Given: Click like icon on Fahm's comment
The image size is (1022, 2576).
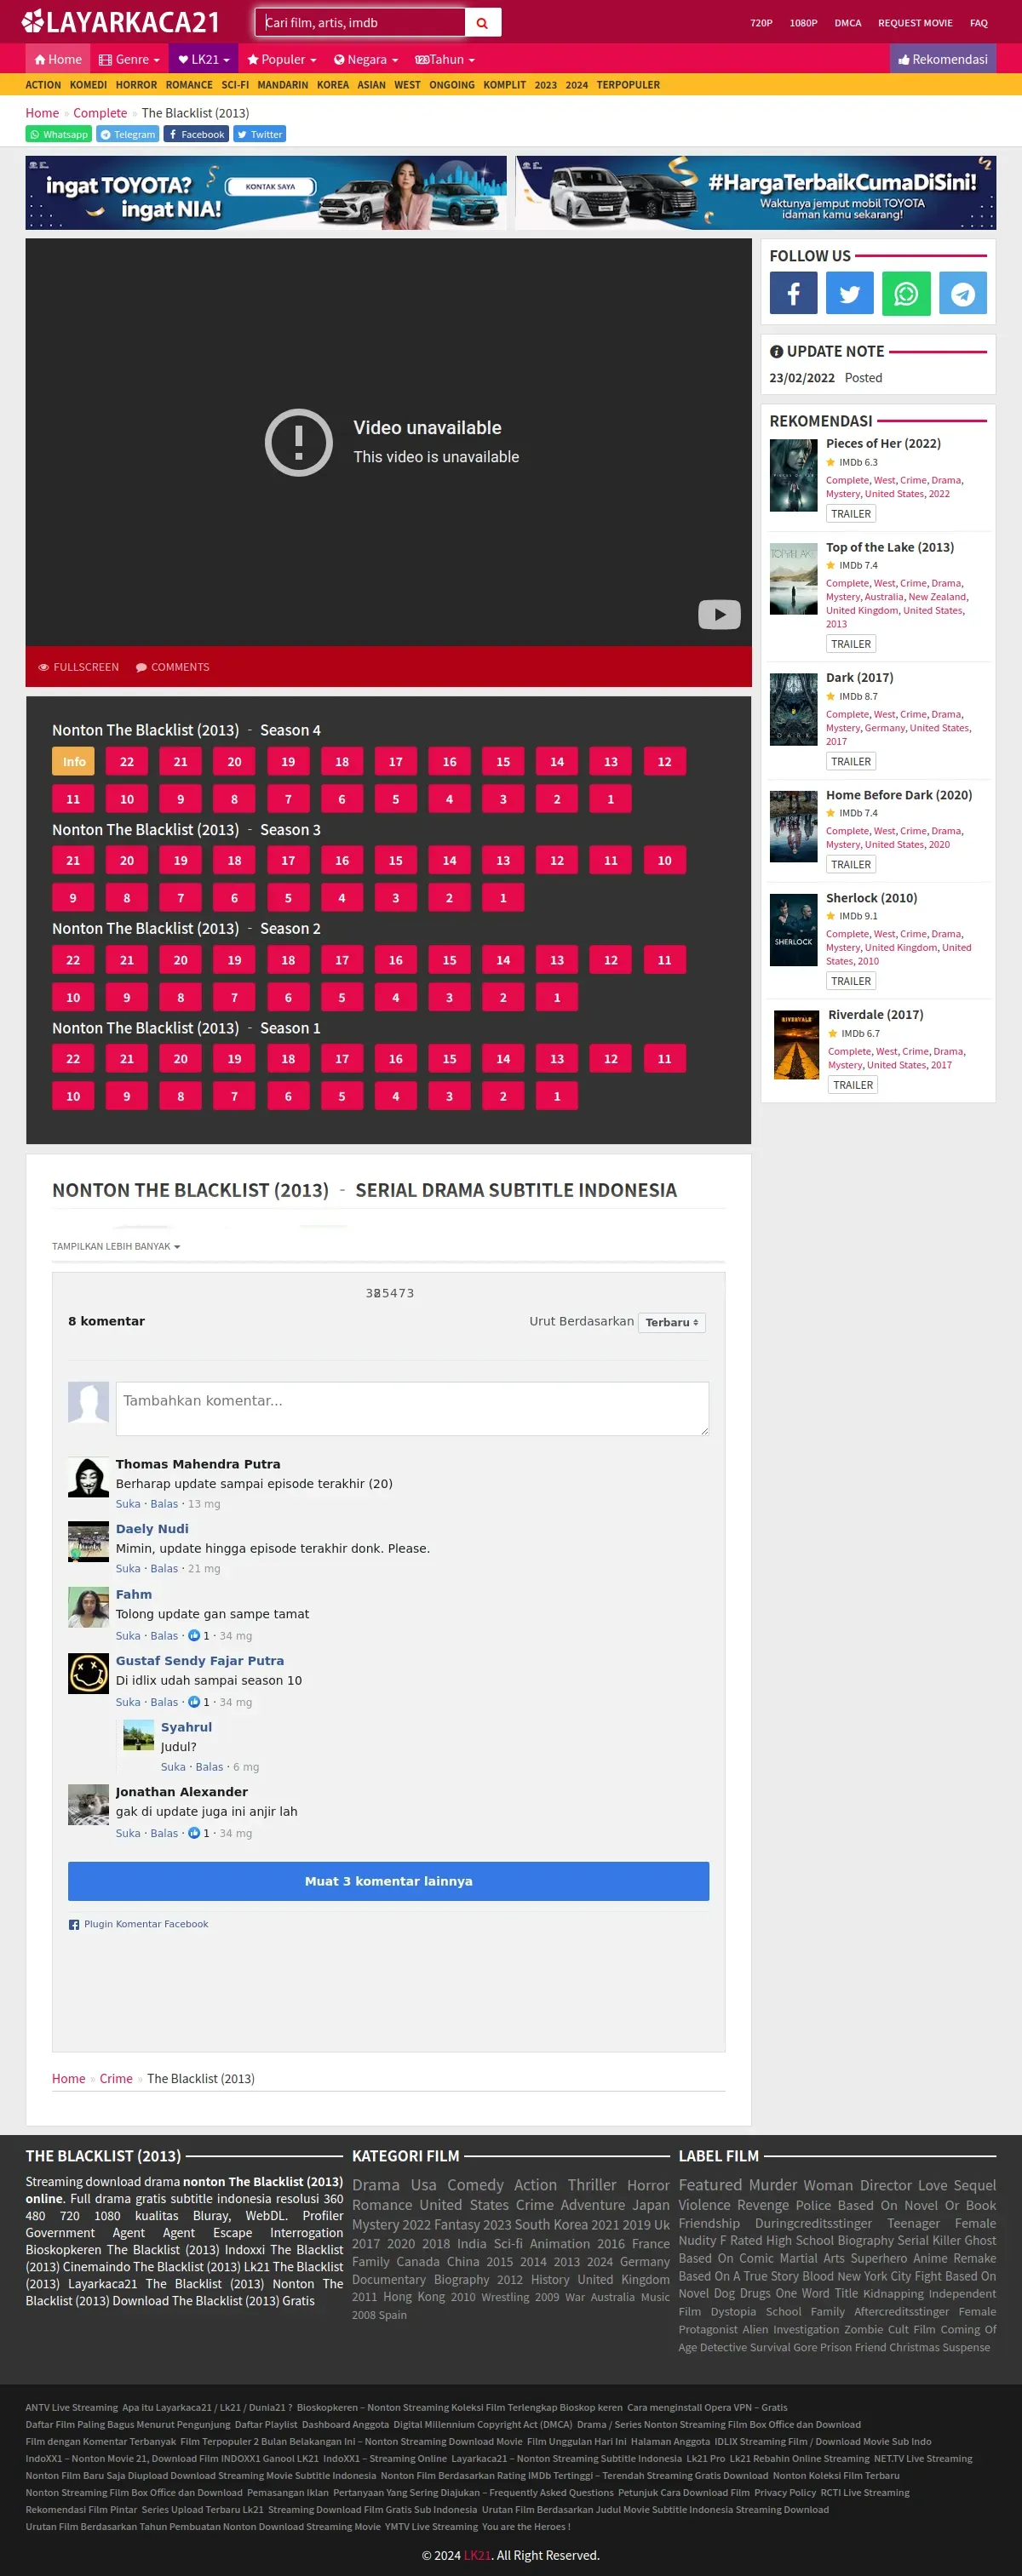Looking at the screenshot, I should [x=194, y=1636].
